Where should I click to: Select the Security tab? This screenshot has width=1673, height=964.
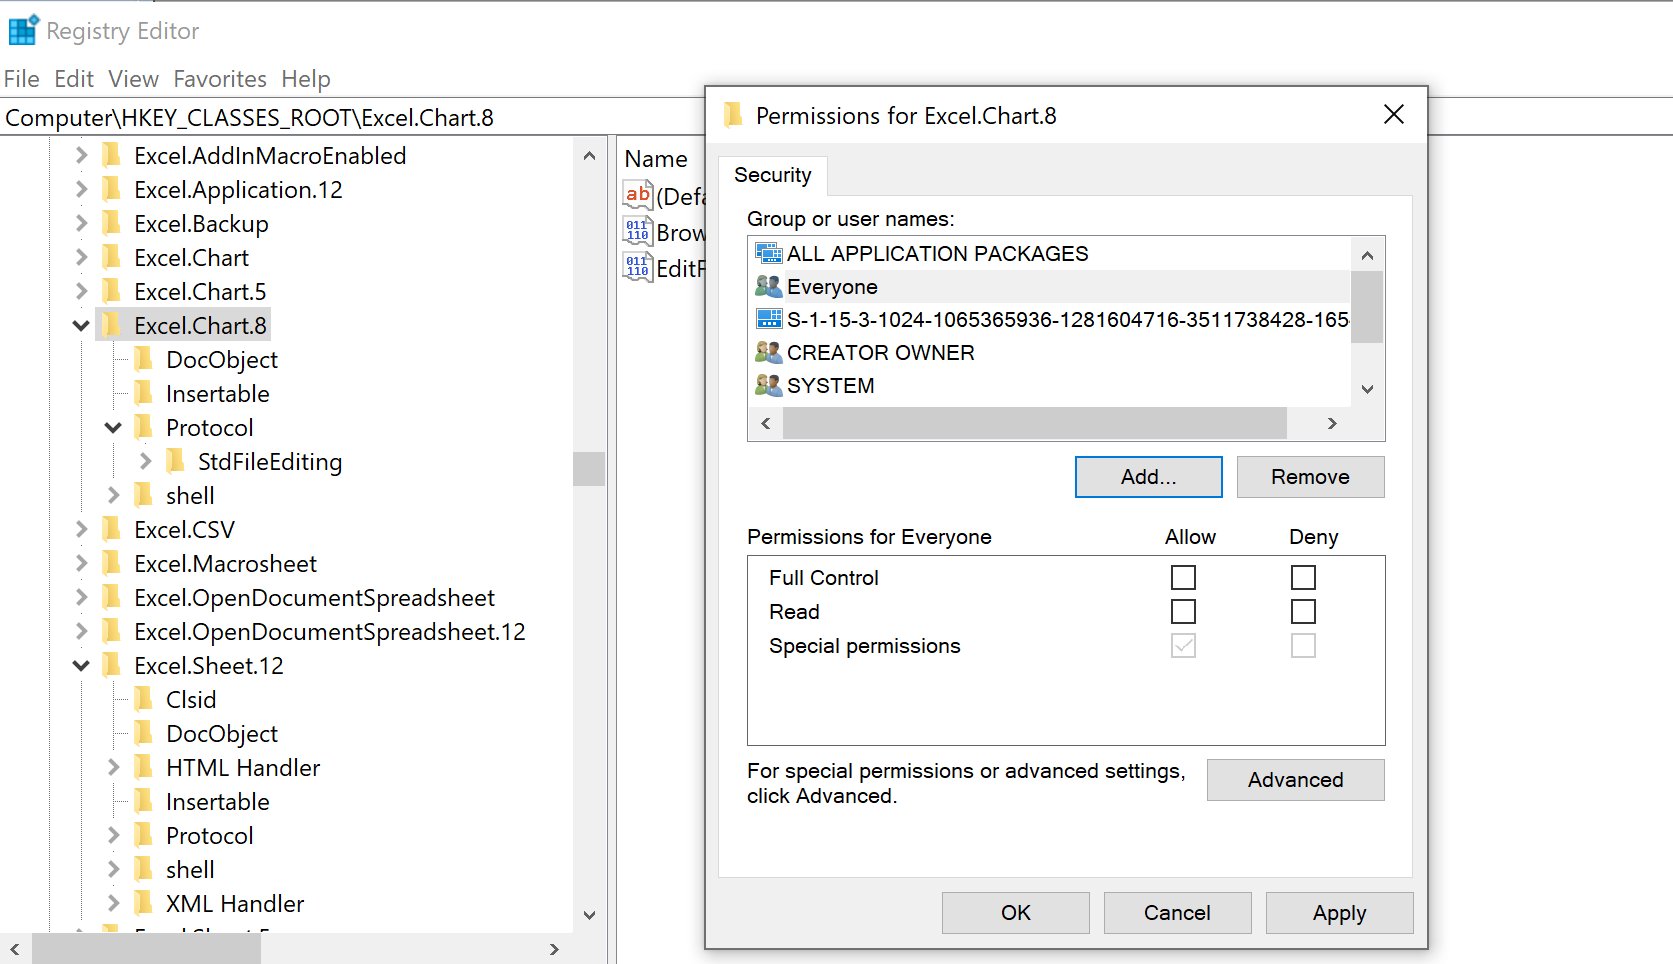tap(773, 175)
